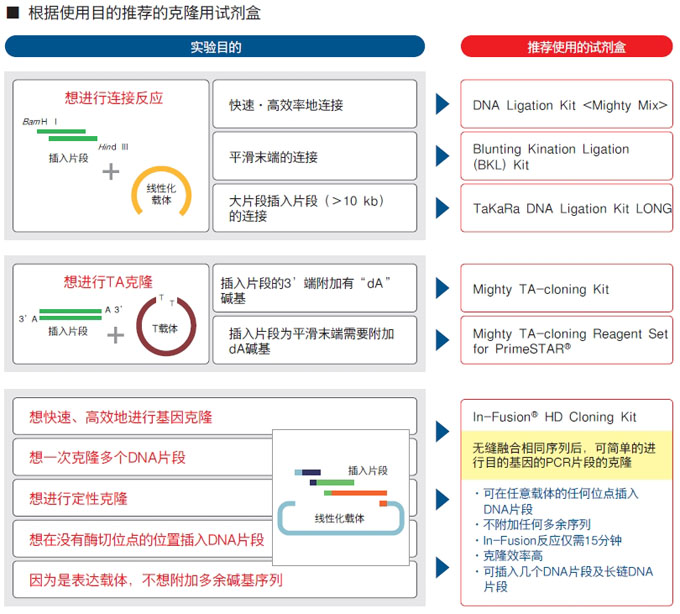Open the TaKaRa DNA Ligation Kit LONG box
The height and width of the screenshot is (614, 680).
pos(566,208)
